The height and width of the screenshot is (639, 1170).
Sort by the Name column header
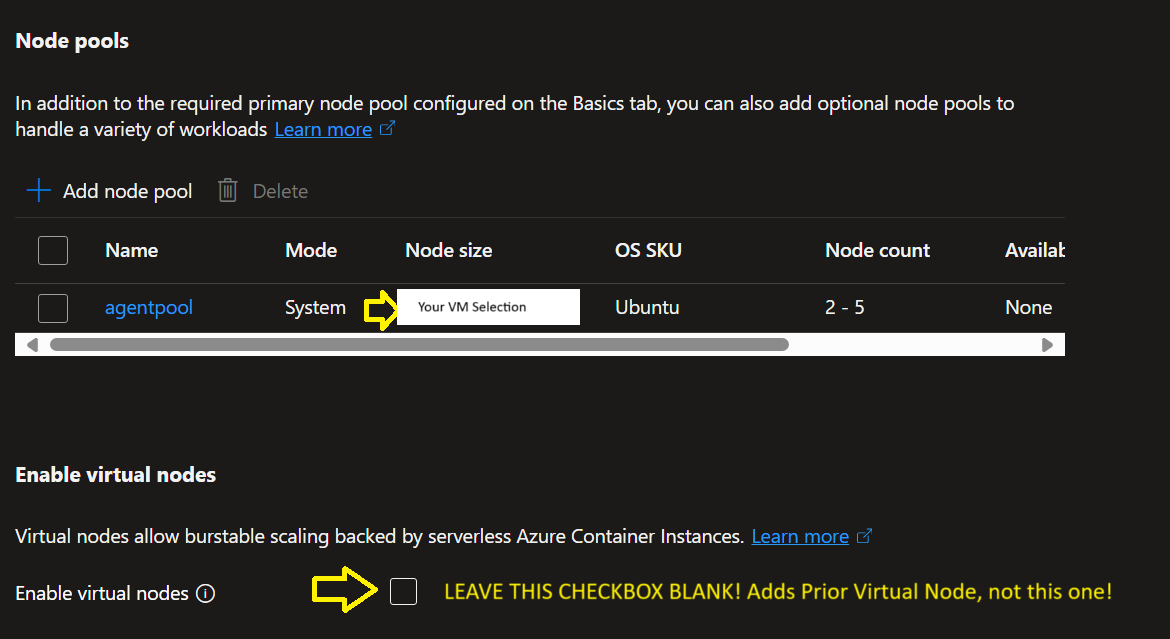[x=131, y=250]
